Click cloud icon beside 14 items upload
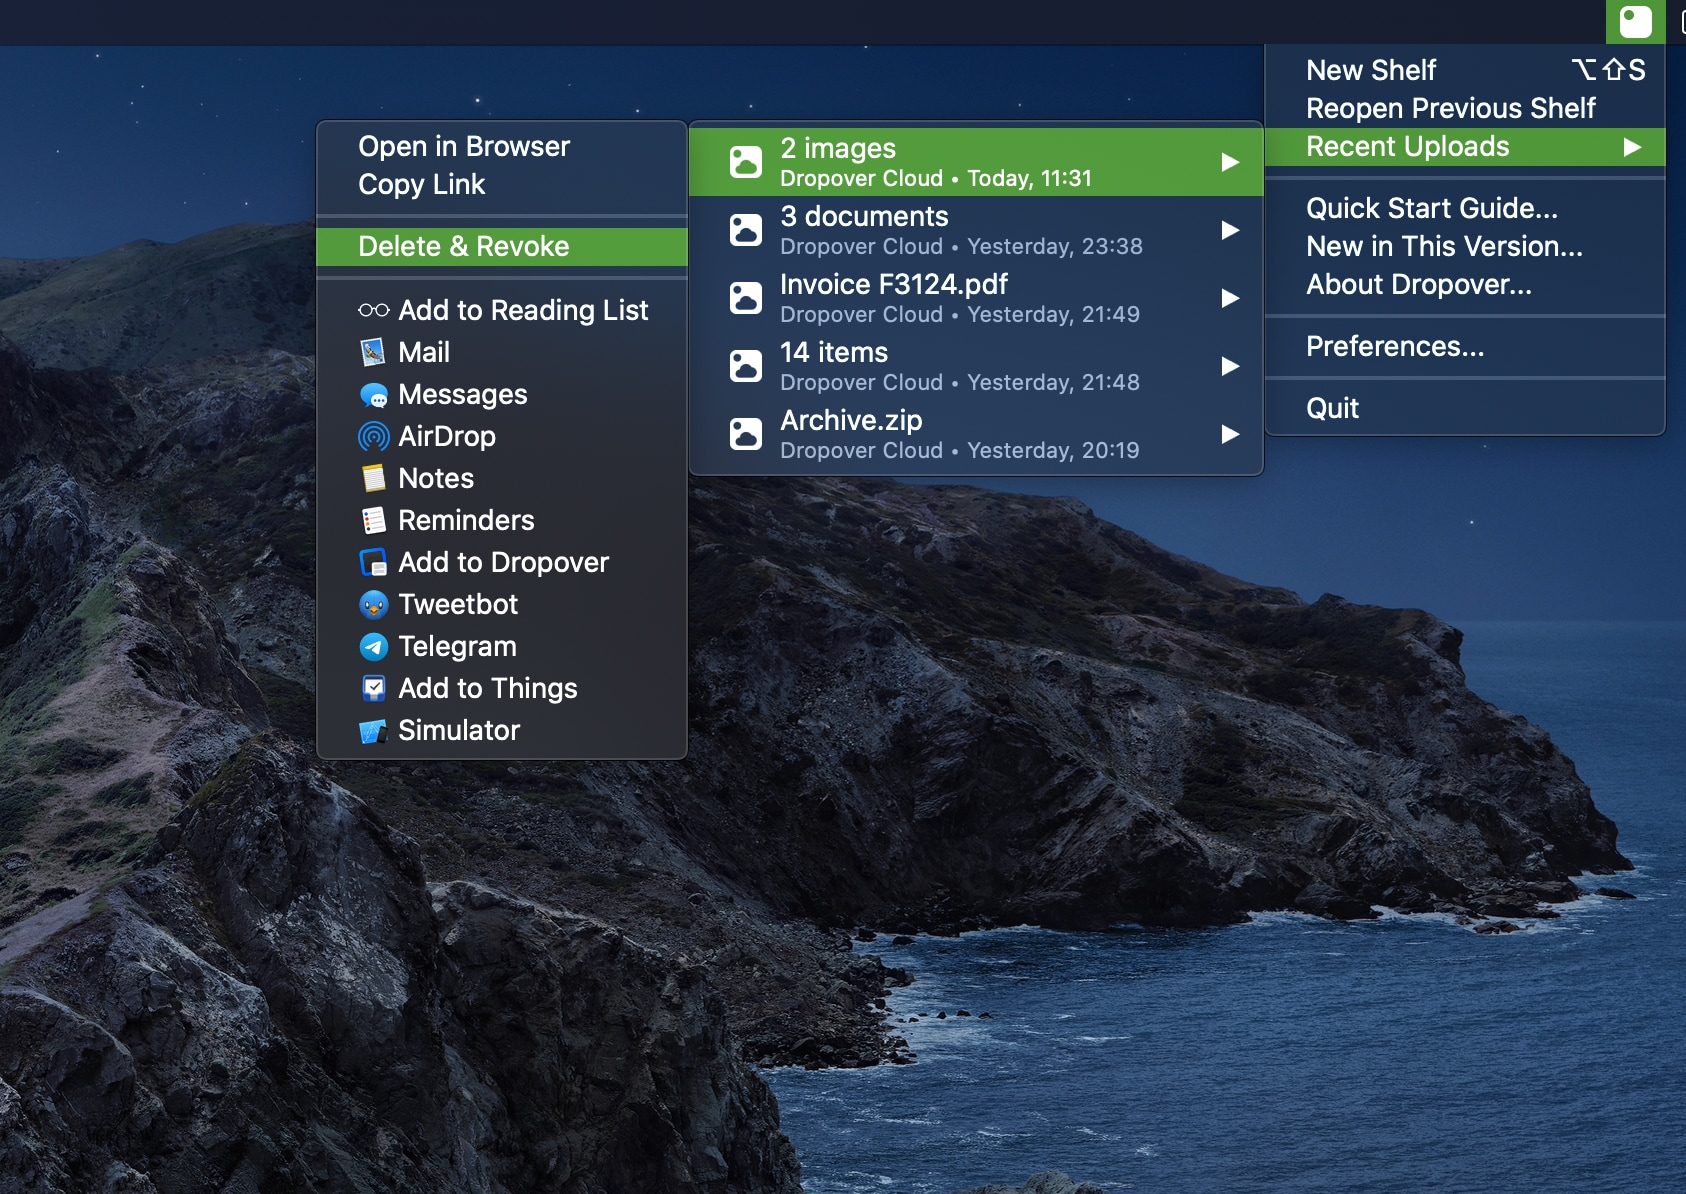Screen dimensions: 1686x1194 (x=746, y=366)
